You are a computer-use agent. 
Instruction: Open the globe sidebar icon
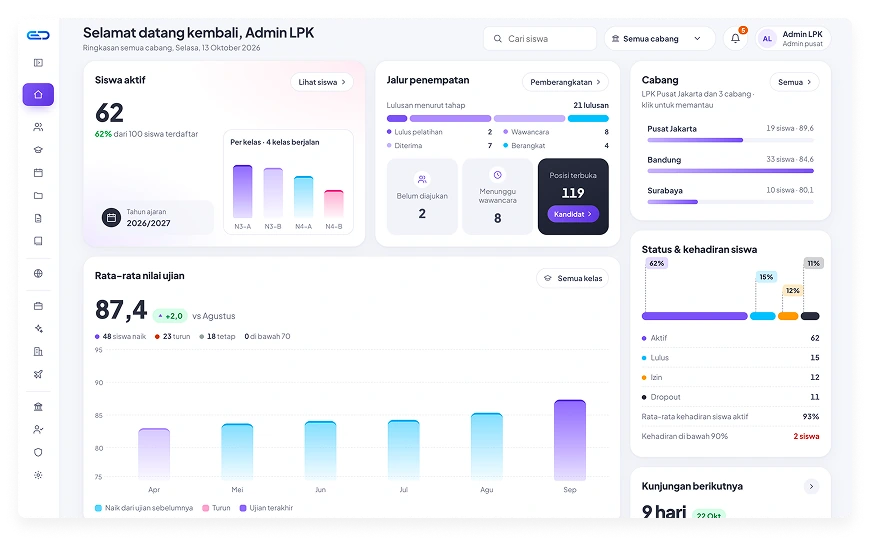(38, 273)
